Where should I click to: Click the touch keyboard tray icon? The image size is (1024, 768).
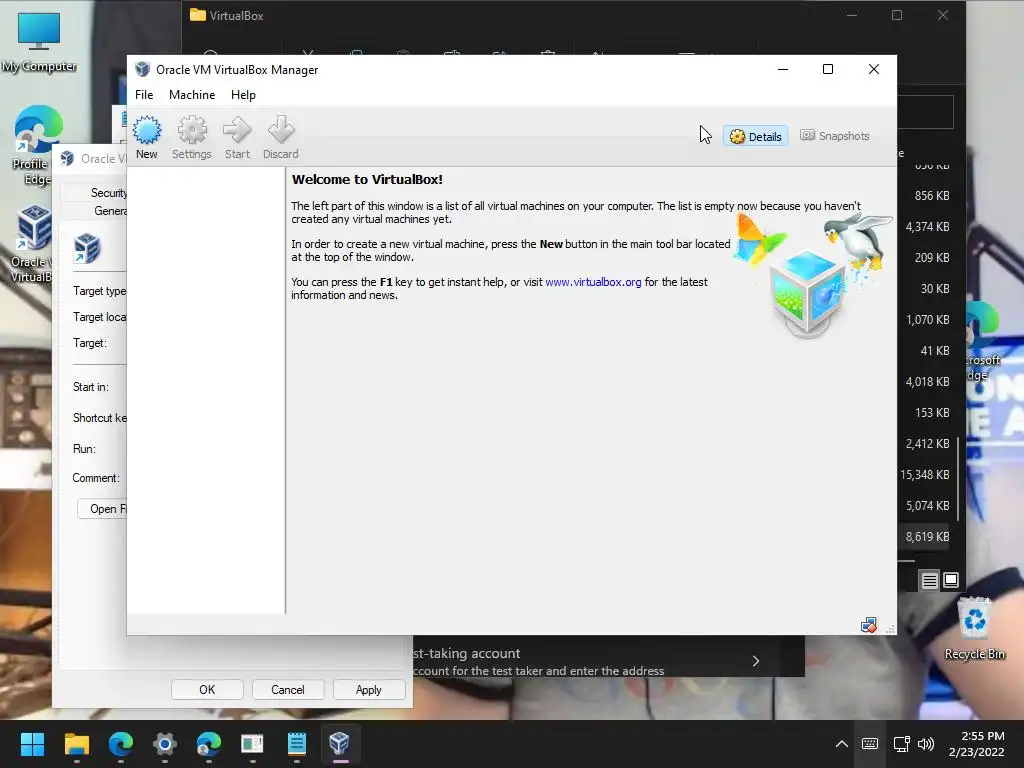click(870, 744)
